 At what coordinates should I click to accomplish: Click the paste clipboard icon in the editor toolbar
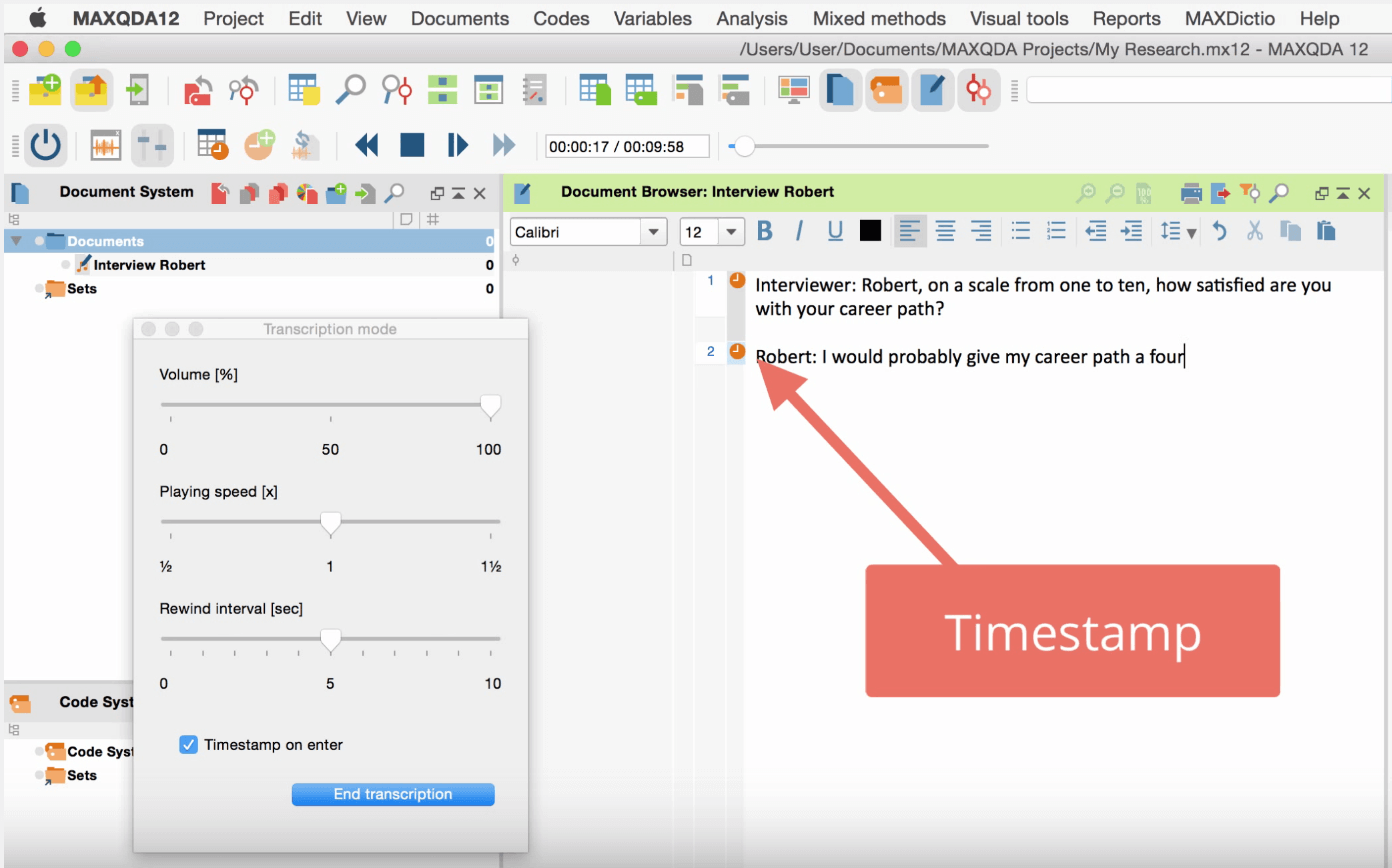[x=1326, y=232]
